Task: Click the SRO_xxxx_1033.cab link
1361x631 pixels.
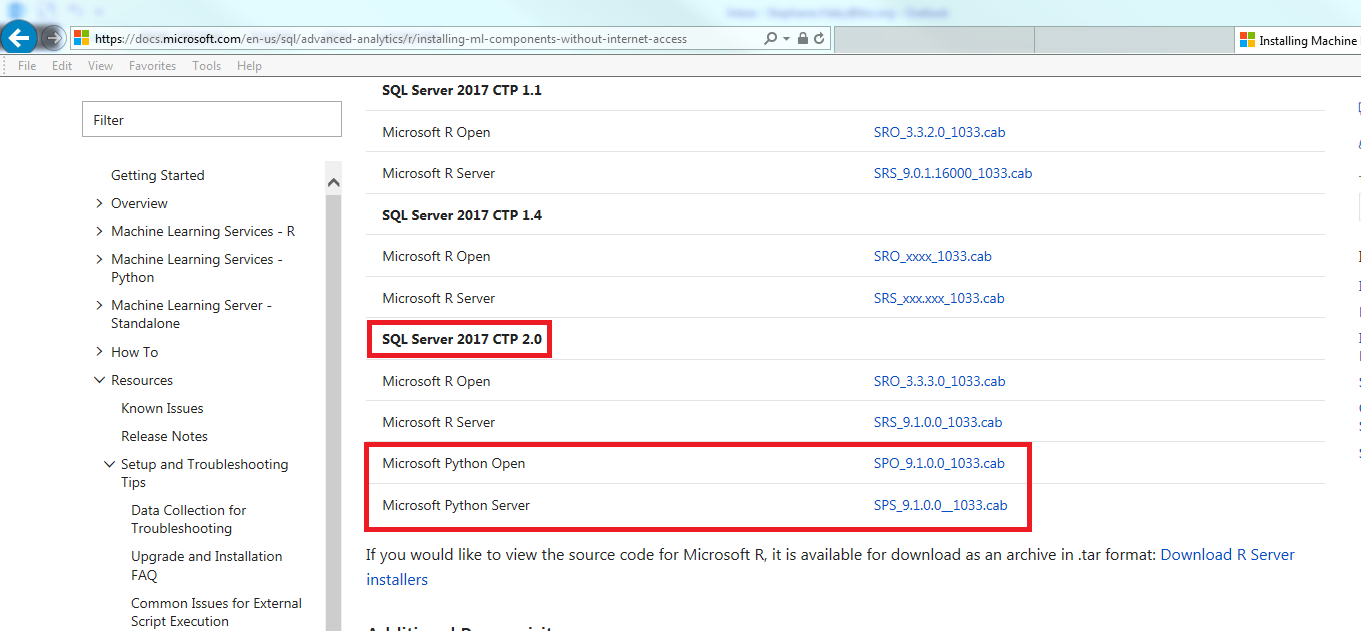Action: tap(932, 256)
